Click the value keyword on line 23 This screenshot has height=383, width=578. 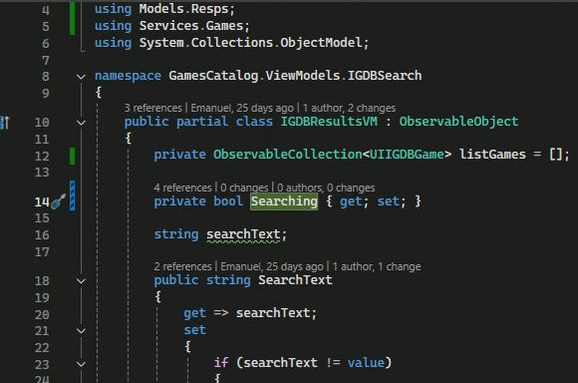tap(365, 363)
